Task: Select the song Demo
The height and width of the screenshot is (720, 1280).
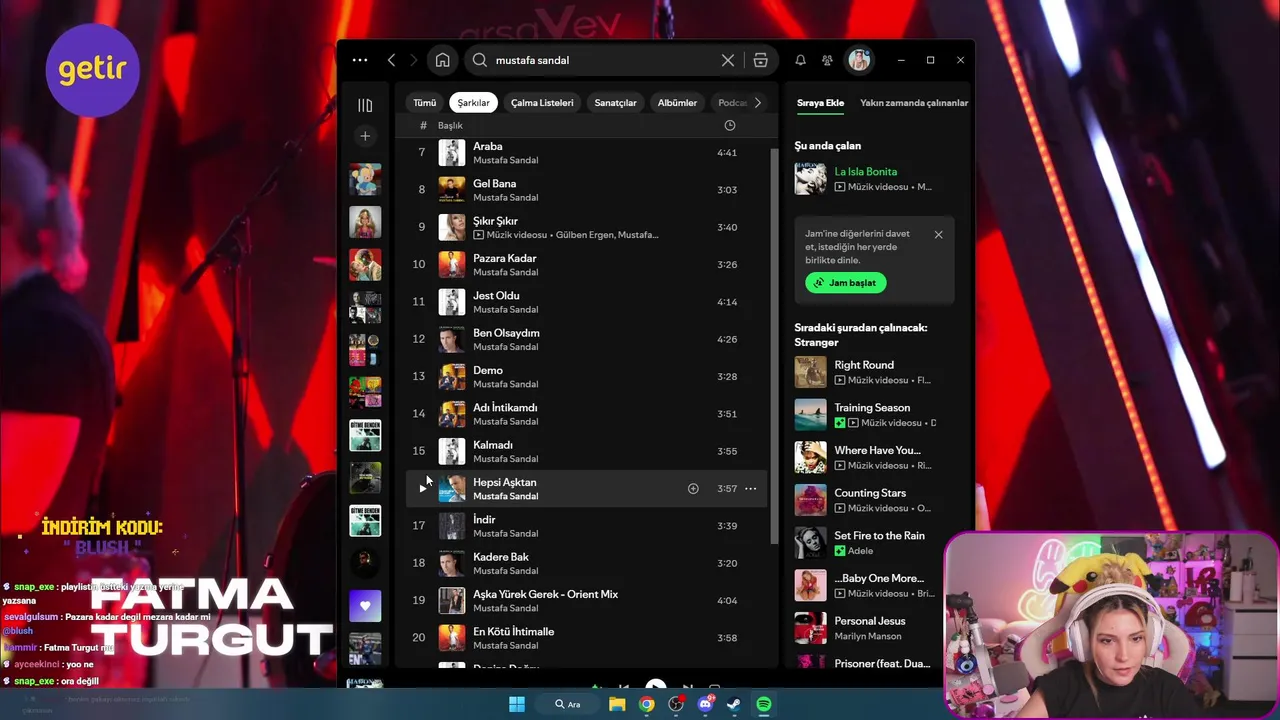Action: click(586, 377)
